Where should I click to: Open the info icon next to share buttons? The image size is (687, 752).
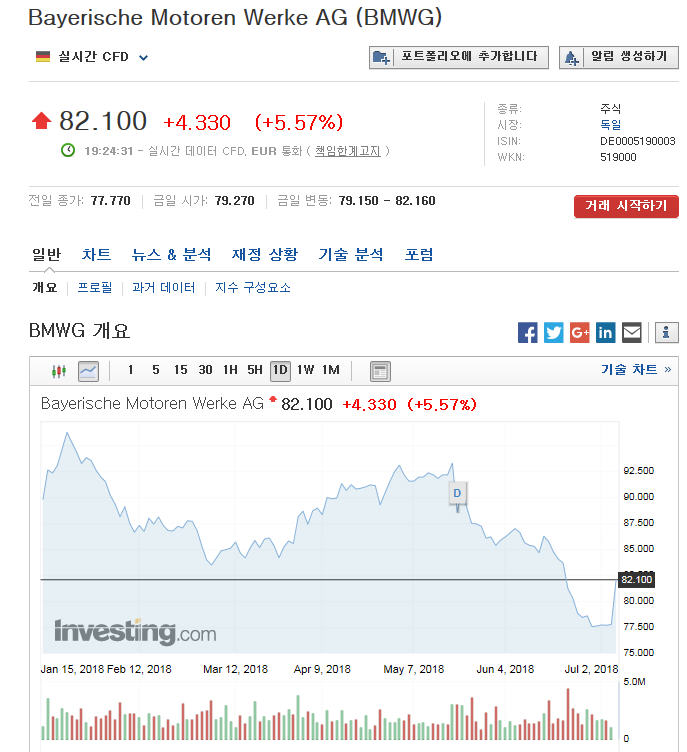667,333
